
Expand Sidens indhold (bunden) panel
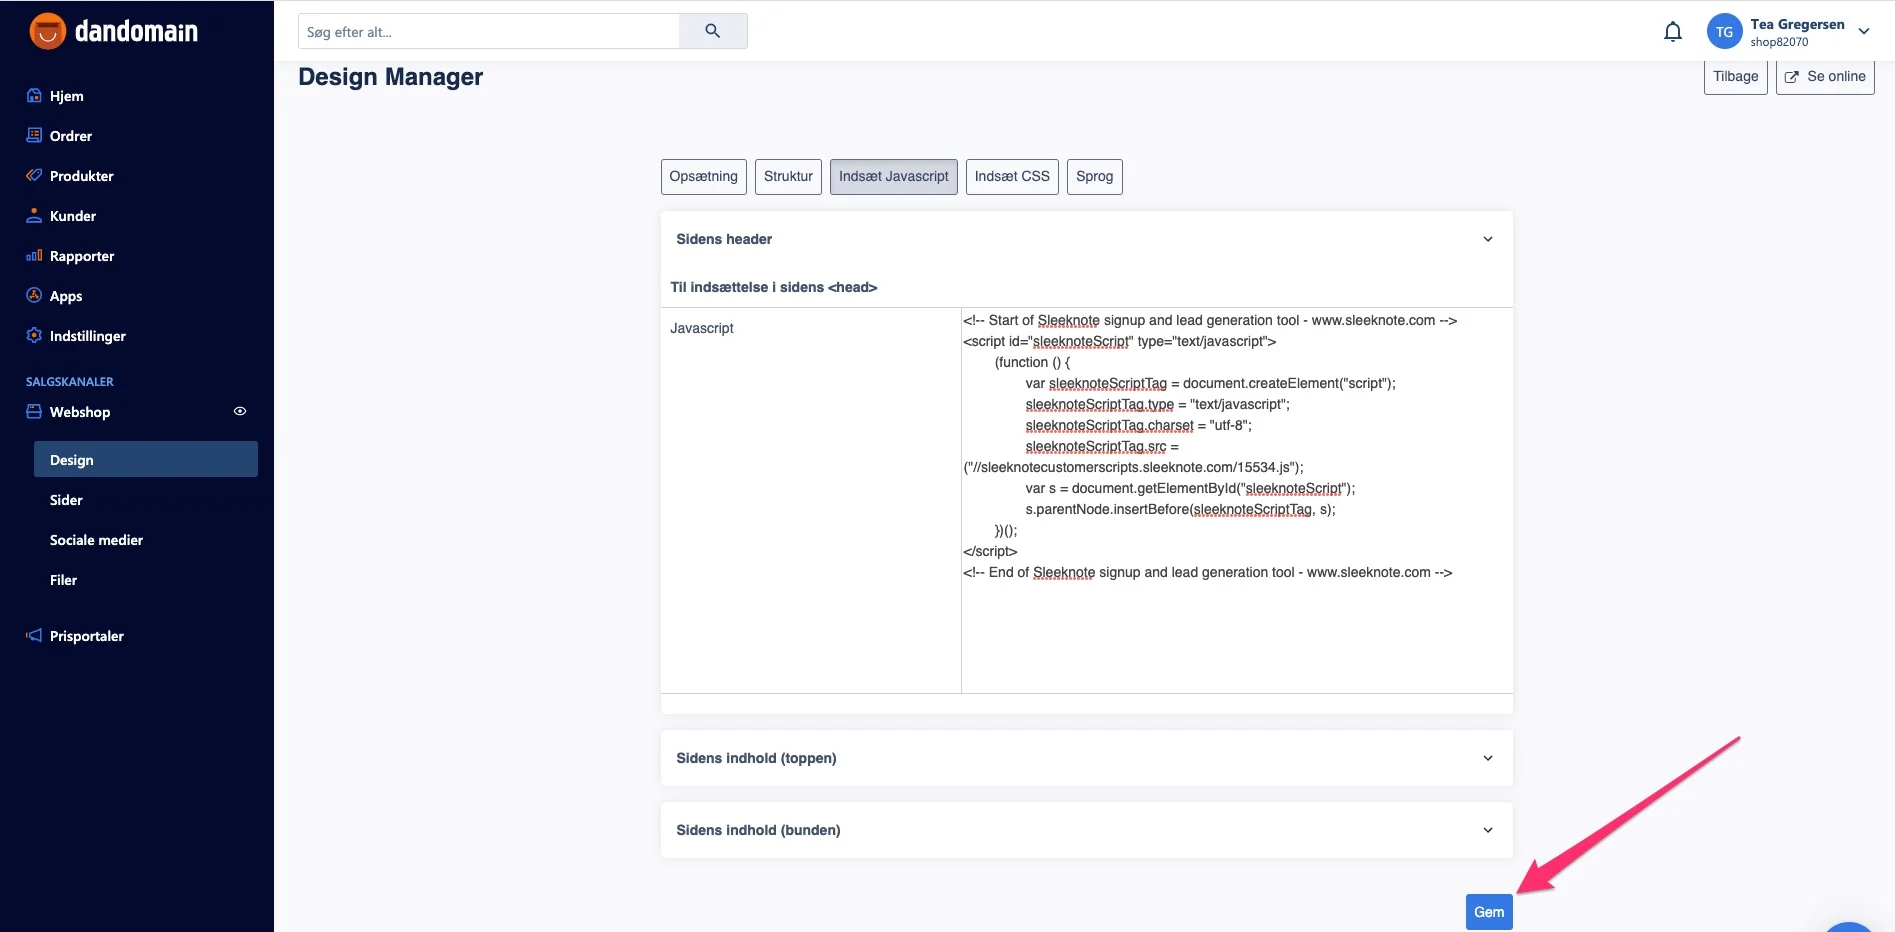click(1487, 830)
